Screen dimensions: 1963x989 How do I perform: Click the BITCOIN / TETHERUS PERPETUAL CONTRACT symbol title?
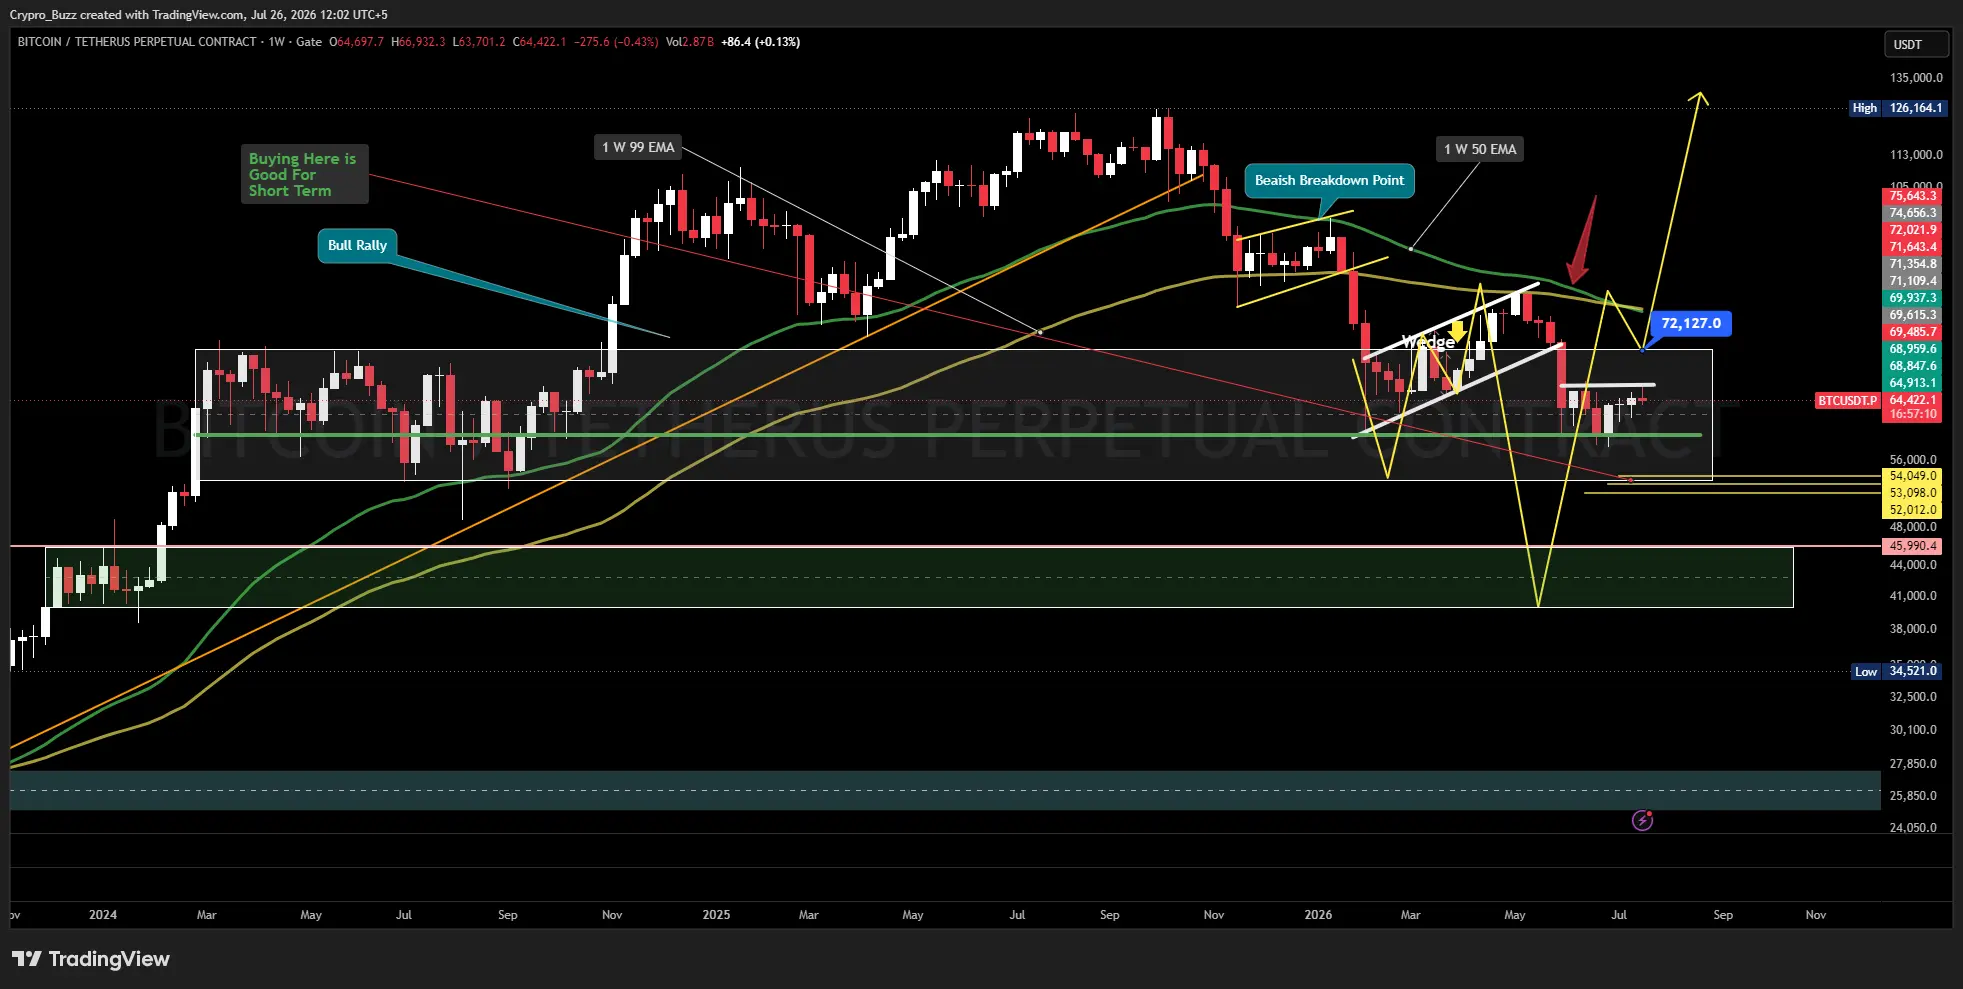point(137,42)
